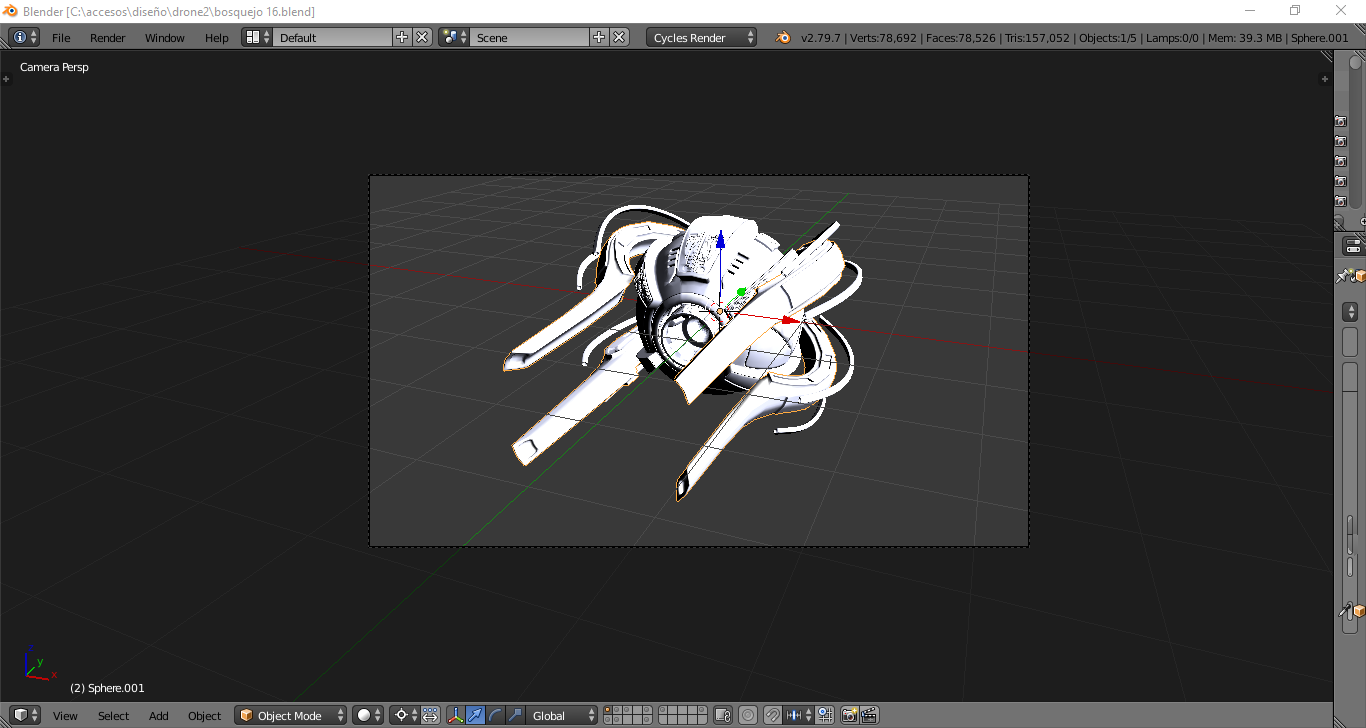Viewport: 1366px width, 728px height.
Task: Click the object icon at properties panel bottom
Action: tap(1359, 611)
